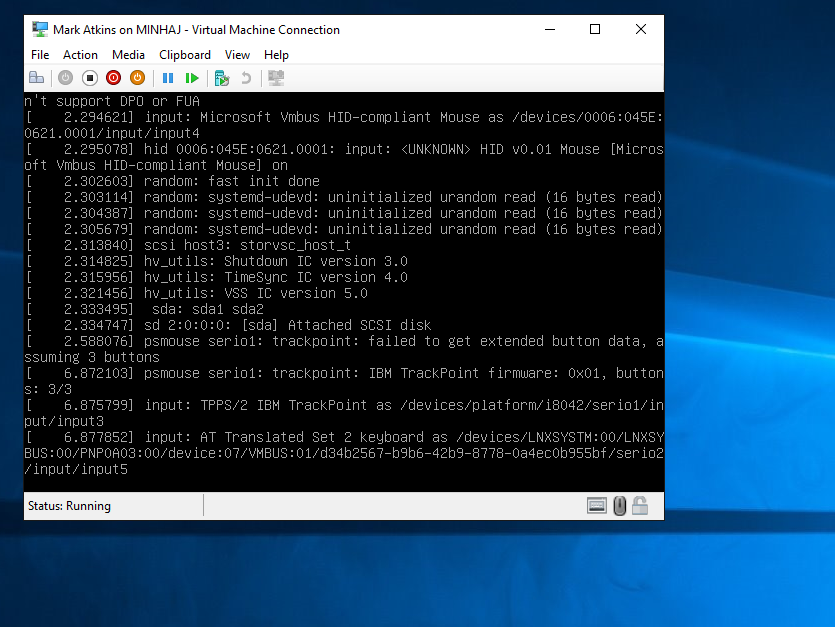835x627 pixels.
Task: Click the mouse status icon
Action: click(x=619, y=506)
